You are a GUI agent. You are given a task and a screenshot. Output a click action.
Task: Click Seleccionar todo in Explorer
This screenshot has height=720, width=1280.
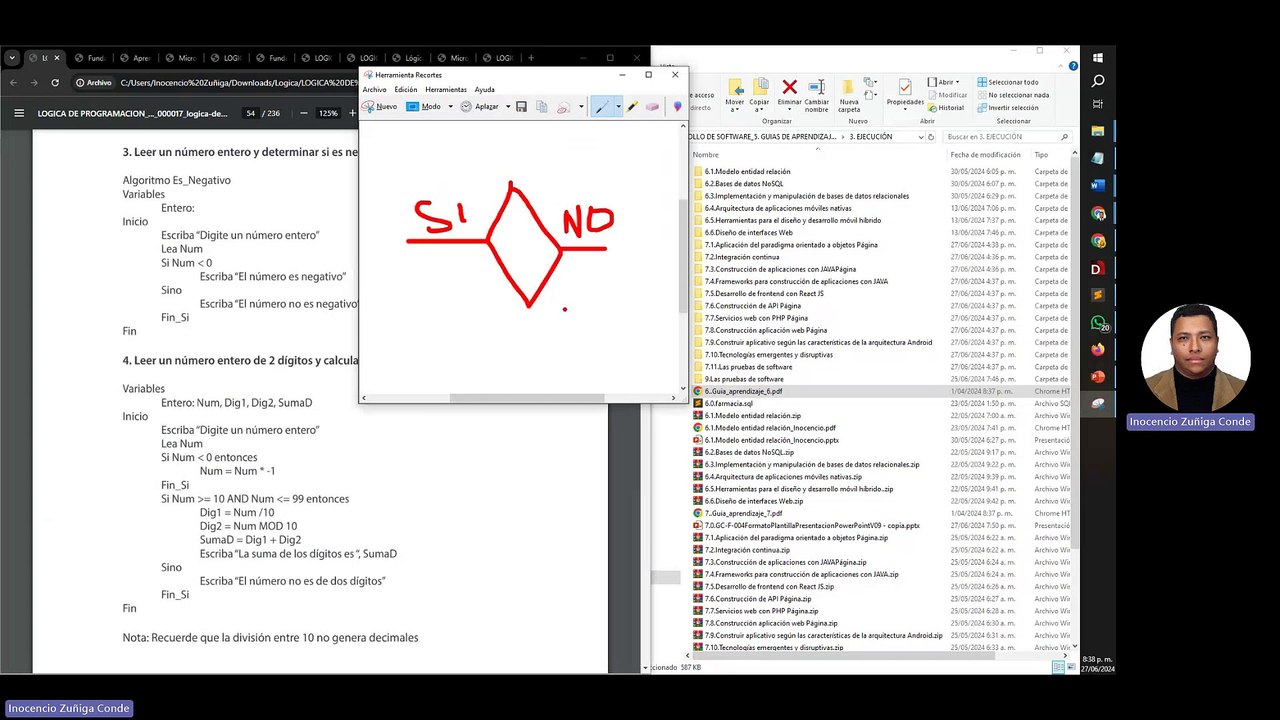(x=1007, y=82)
